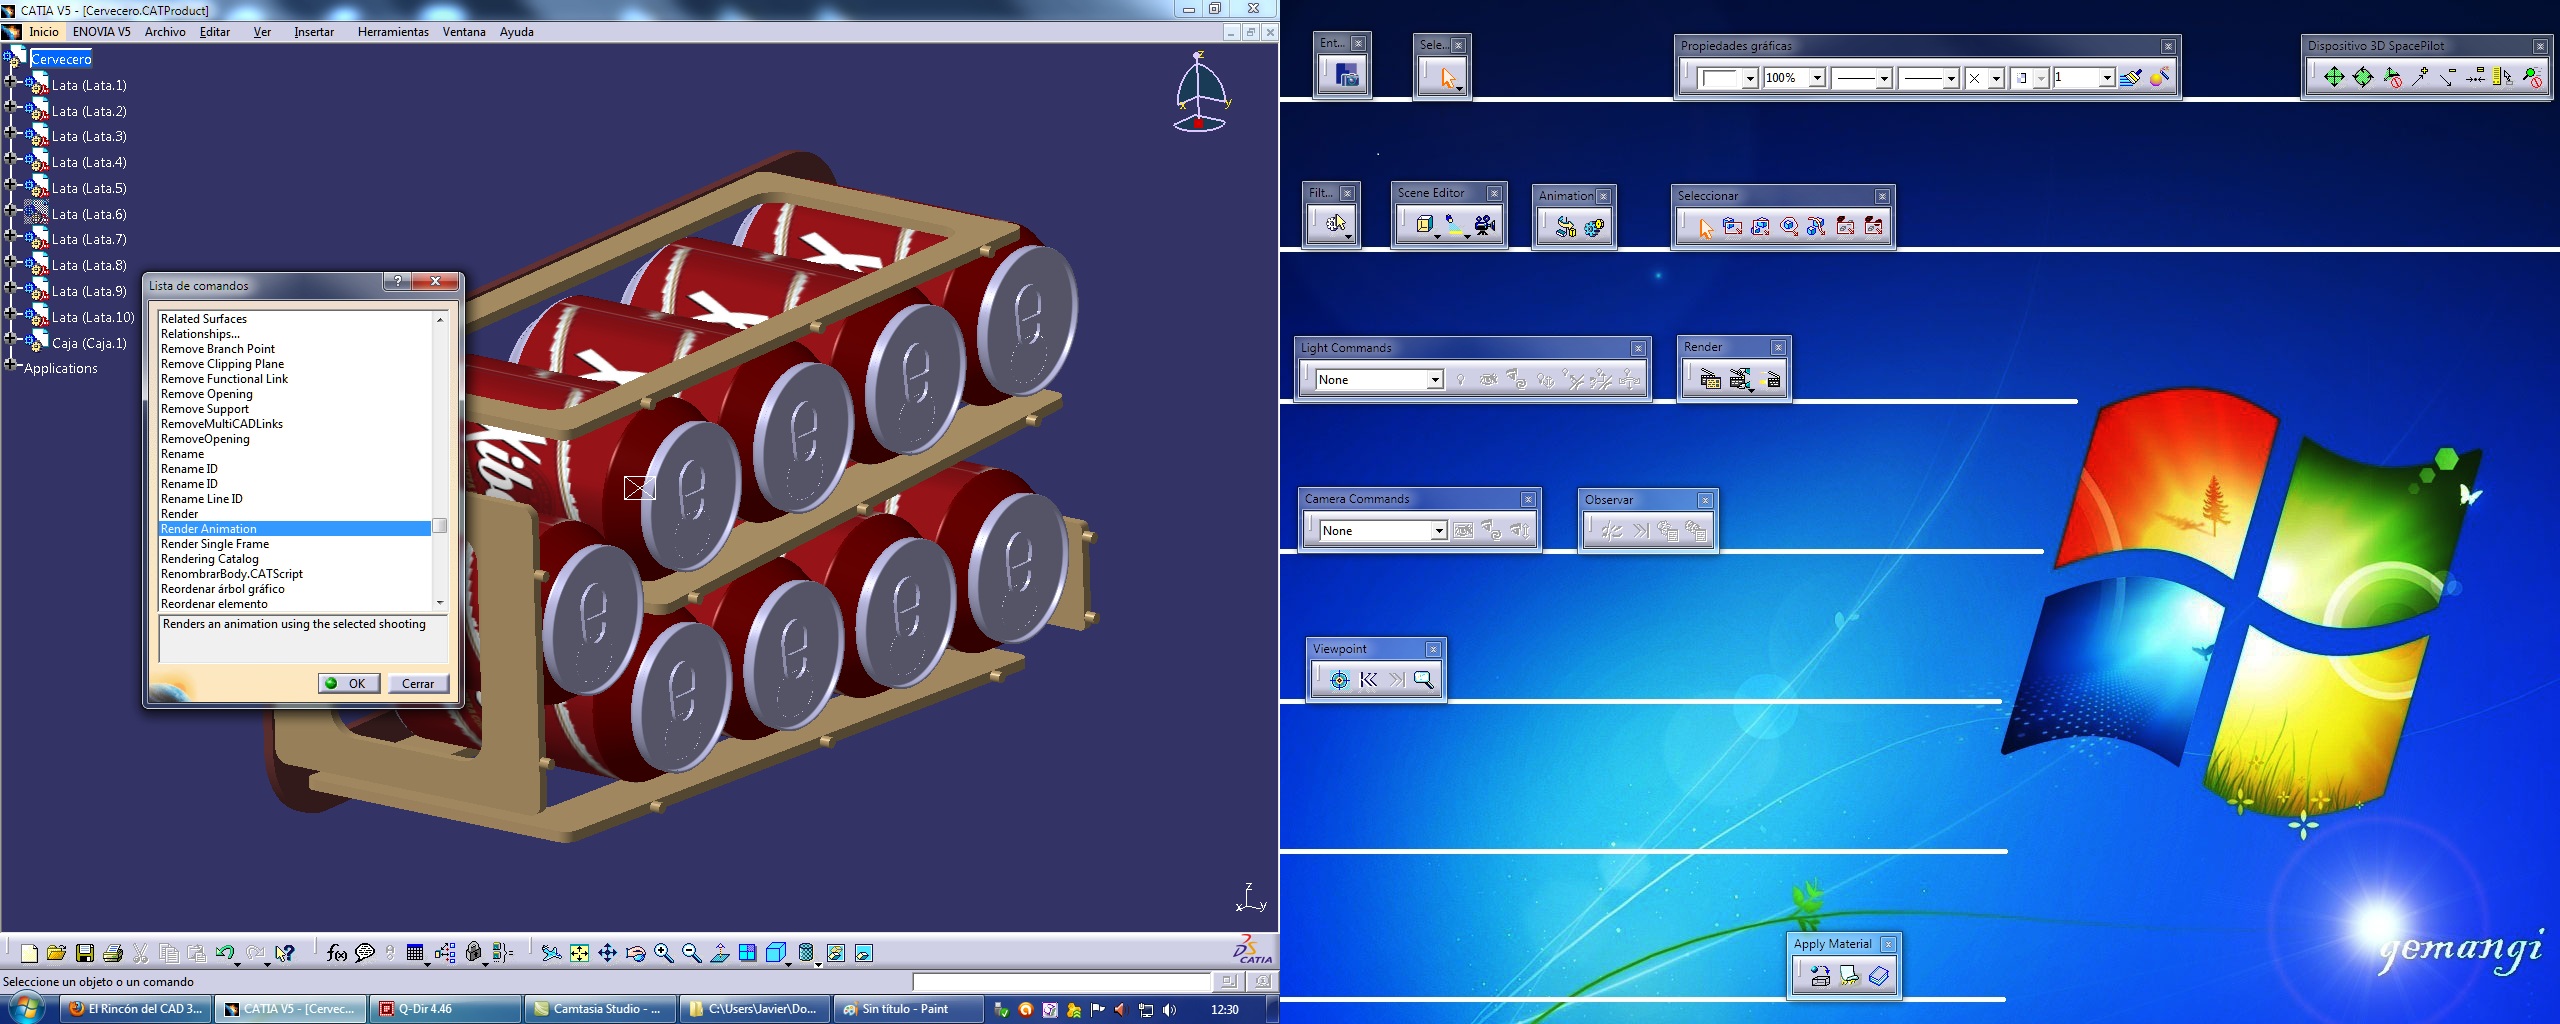Click the magnifier icon in Viewpoint toolbar
The width and height of the screenshot is (2560, 1024).
point(1424,681)
